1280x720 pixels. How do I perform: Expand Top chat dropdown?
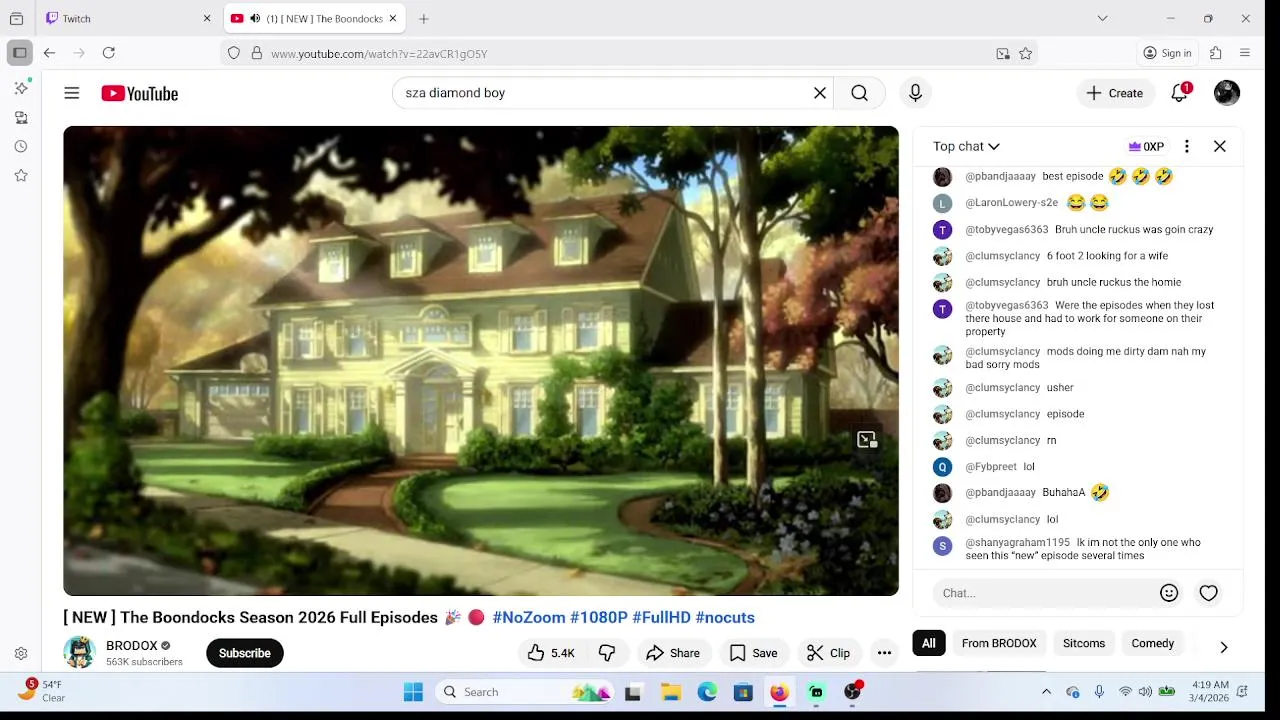pos(966,147)
